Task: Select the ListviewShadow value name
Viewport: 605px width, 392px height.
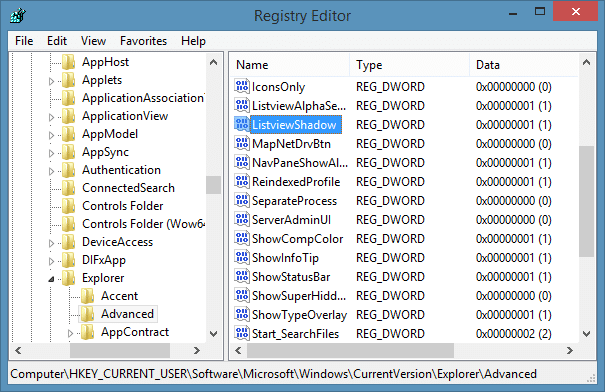Action: (x=296, y=125)
